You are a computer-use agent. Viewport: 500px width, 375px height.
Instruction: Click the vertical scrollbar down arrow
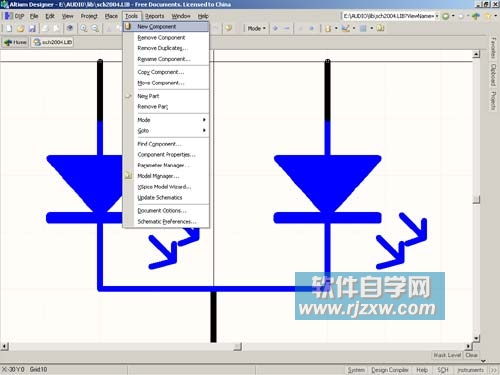tap(476, 339)
